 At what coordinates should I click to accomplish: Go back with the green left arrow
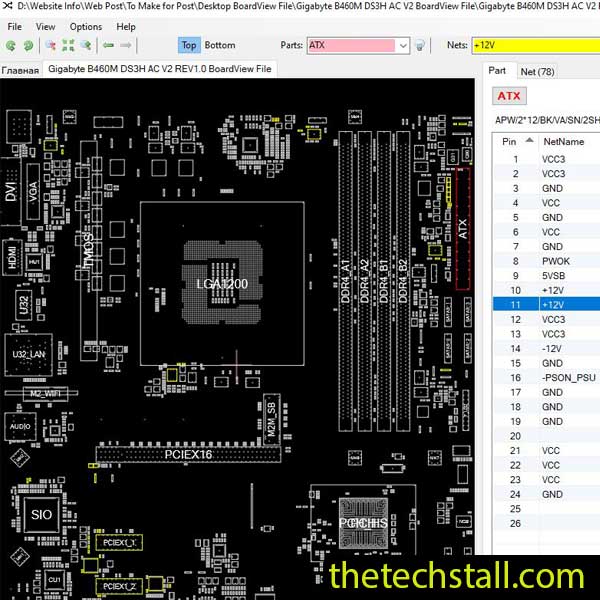click(x=109, y=46)
